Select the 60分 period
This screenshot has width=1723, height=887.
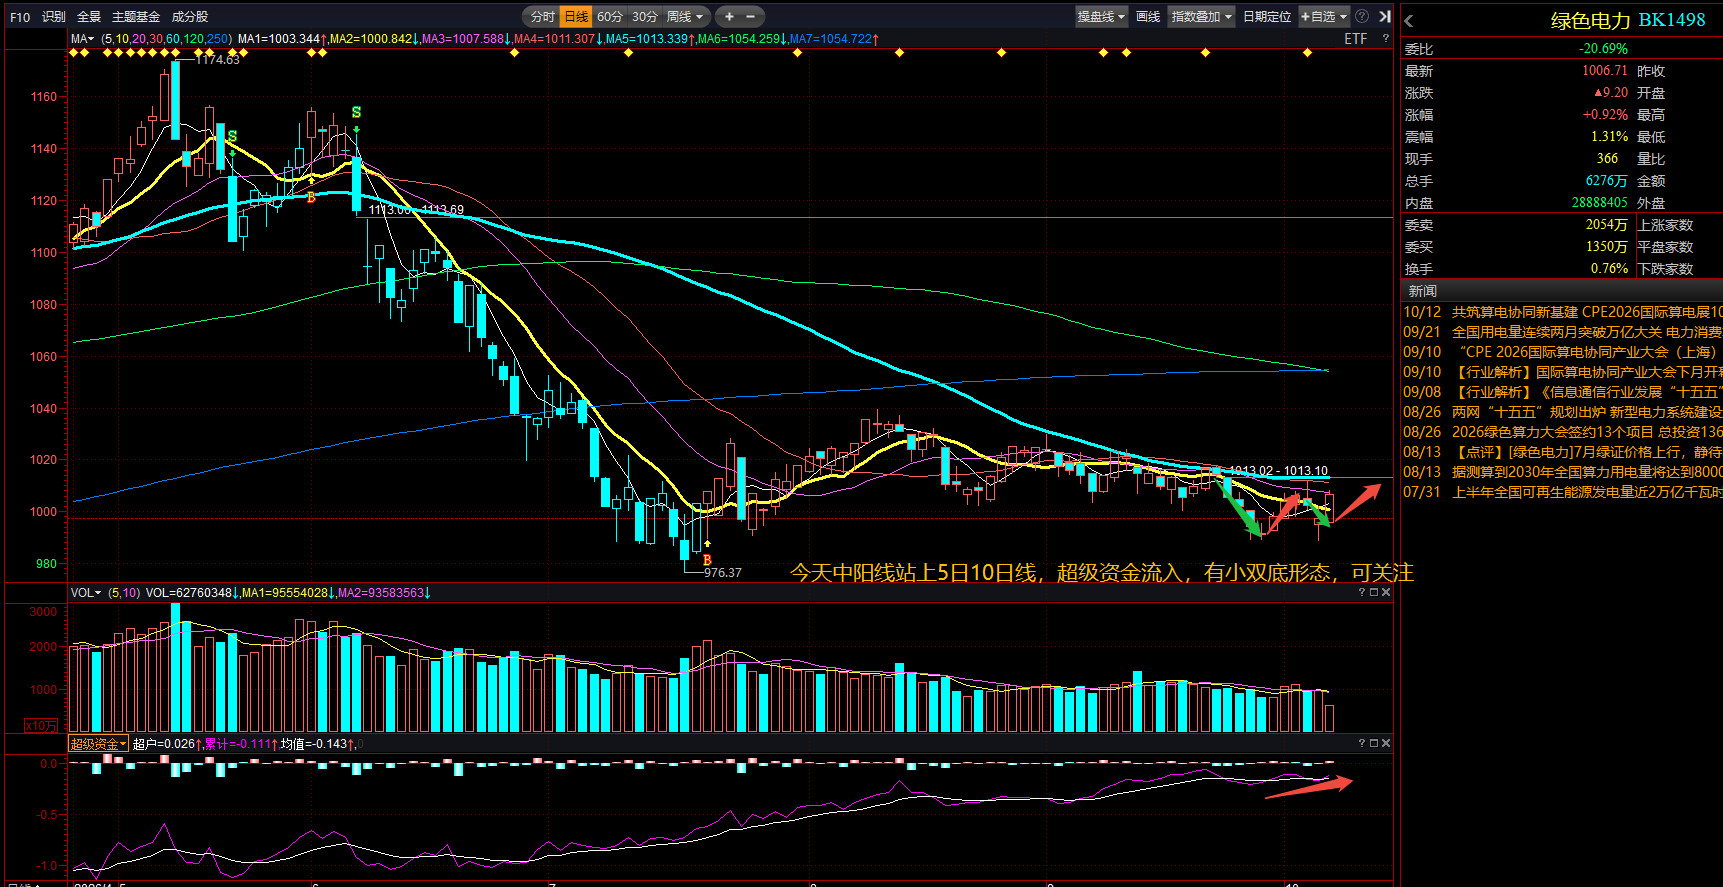[610, 17]
